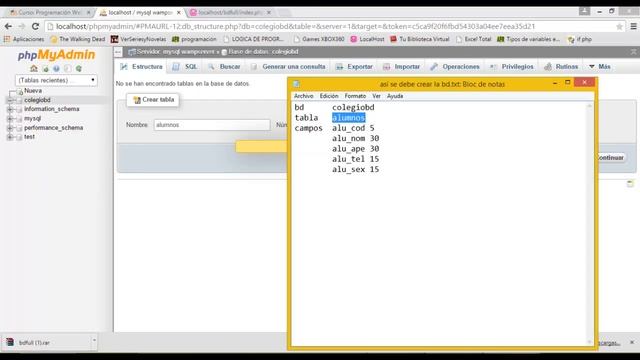
Task: Select performance_schema in the database tree
Action: [53, 128]
